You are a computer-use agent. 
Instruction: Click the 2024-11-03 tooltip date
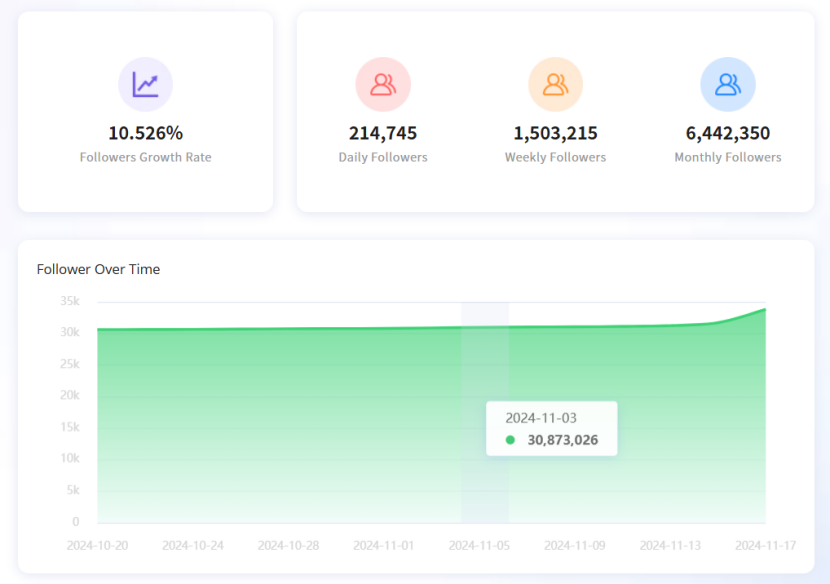[540, 418]
